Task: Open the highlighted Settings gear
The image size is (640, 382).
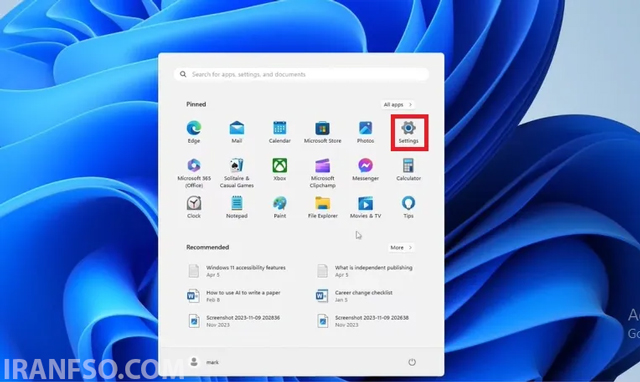Action: pyautogui.click(x=409, y=131)
